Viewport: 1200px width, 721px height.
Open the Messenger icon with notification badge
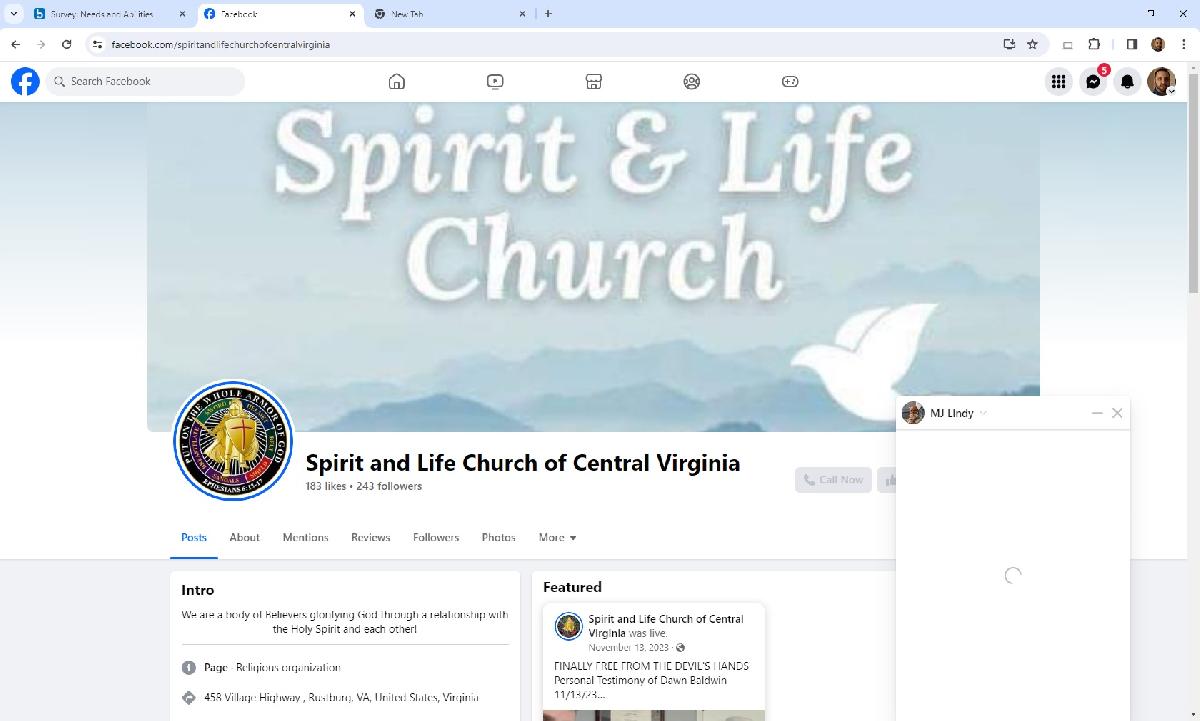pyautogui.click(x=1093, y=82)
